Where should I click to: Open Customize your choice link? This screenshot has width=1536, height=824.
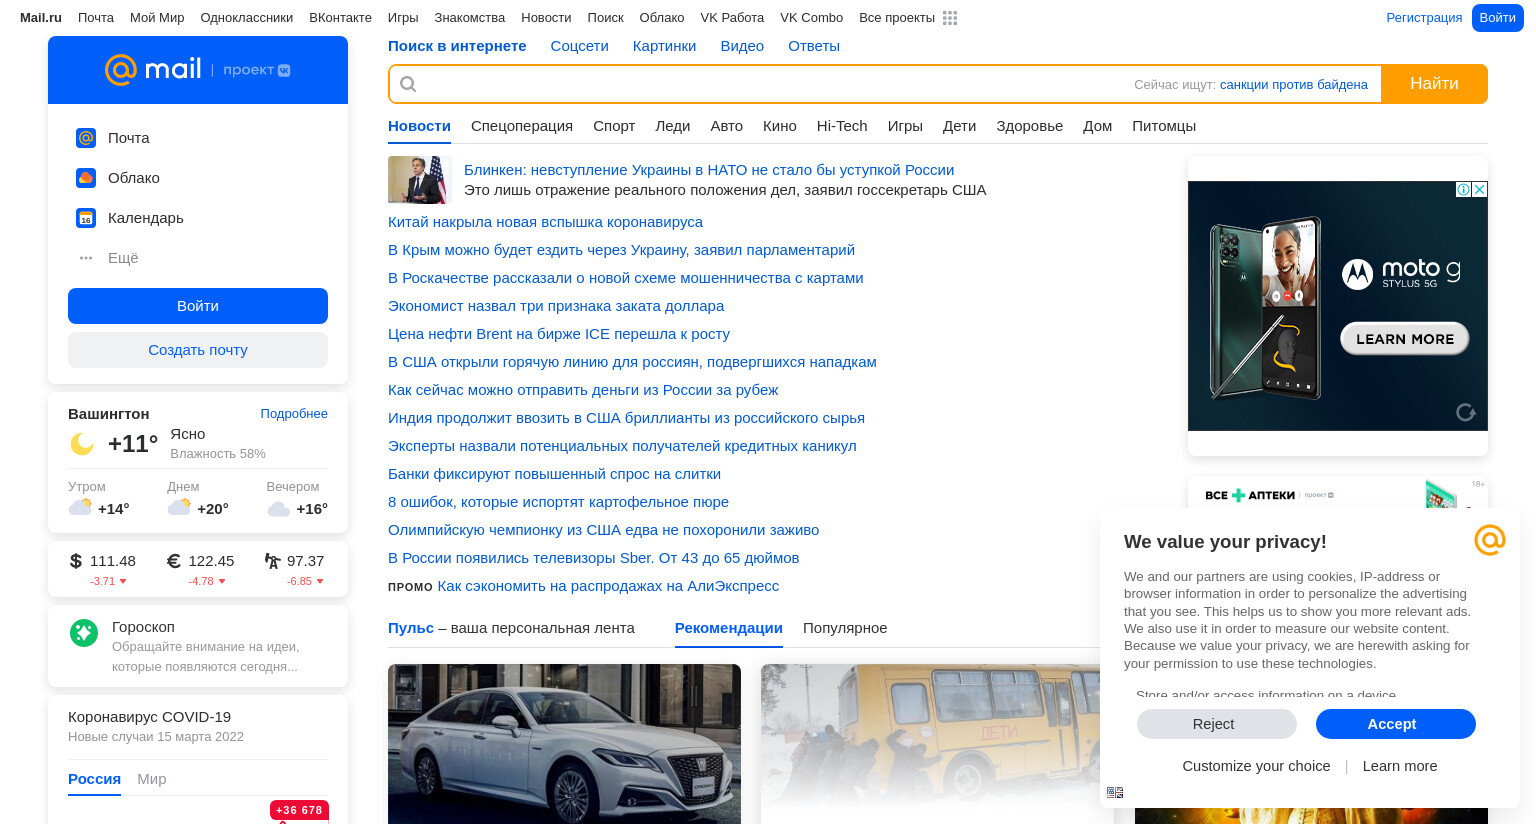(x=1256, y=766)
